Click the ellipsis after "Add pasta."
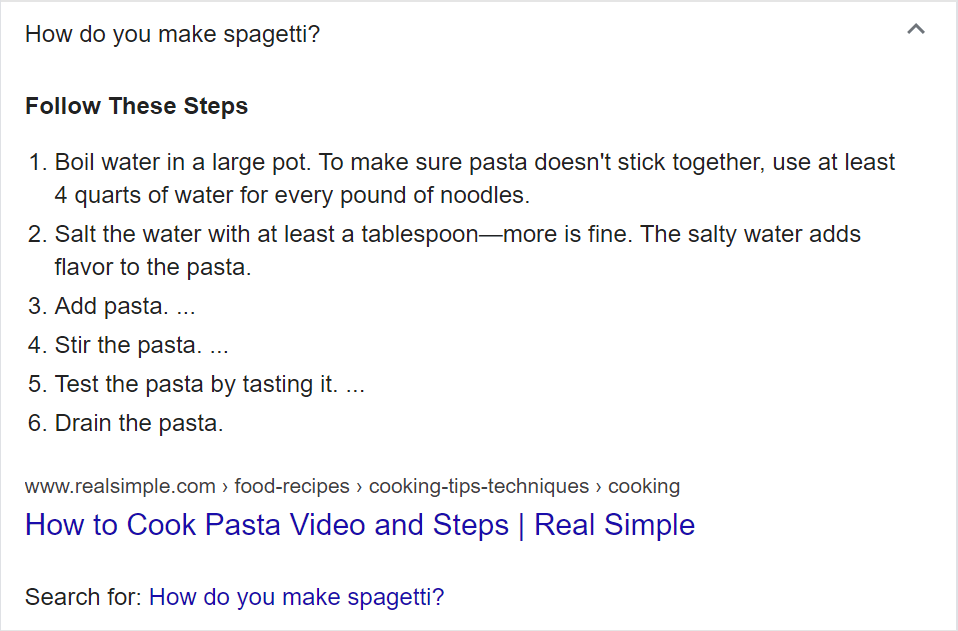Image resolution: width=958 pixels, height=631 pixels. (186, 310)
